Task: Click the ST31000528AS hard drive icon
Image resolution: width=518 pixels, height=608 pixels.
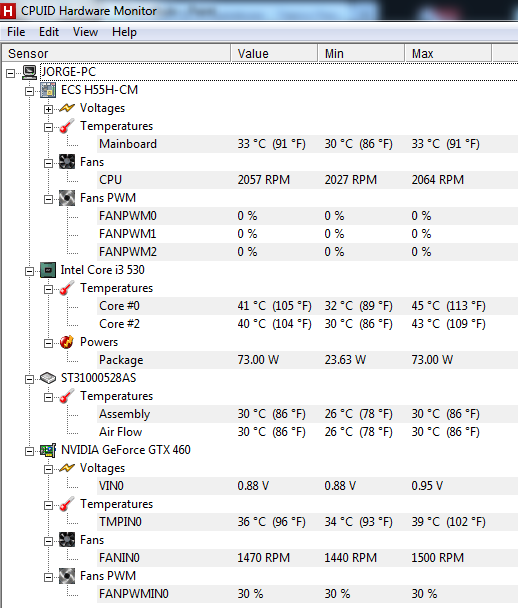Action: [48, 378]
